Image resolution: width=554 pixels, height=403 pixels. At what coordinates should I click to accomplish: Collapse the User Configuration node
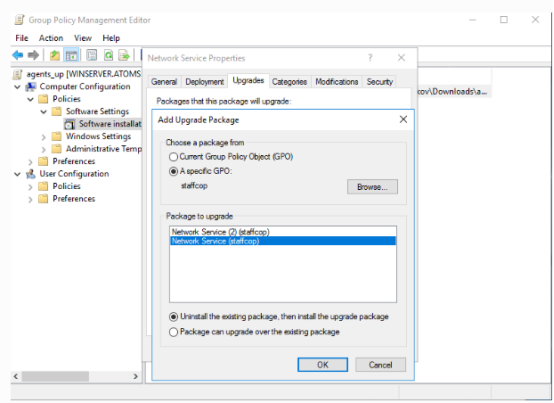(17, 174)
